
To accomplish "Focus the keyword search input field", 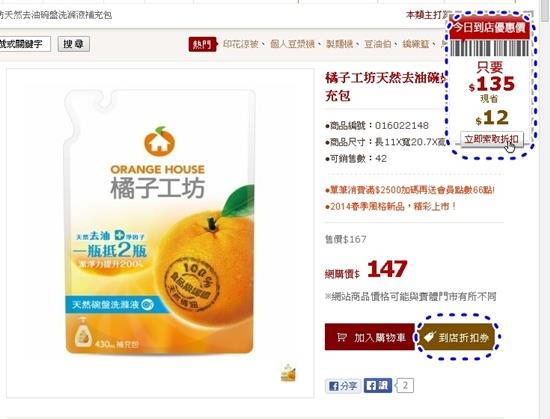I will (25, 44).
